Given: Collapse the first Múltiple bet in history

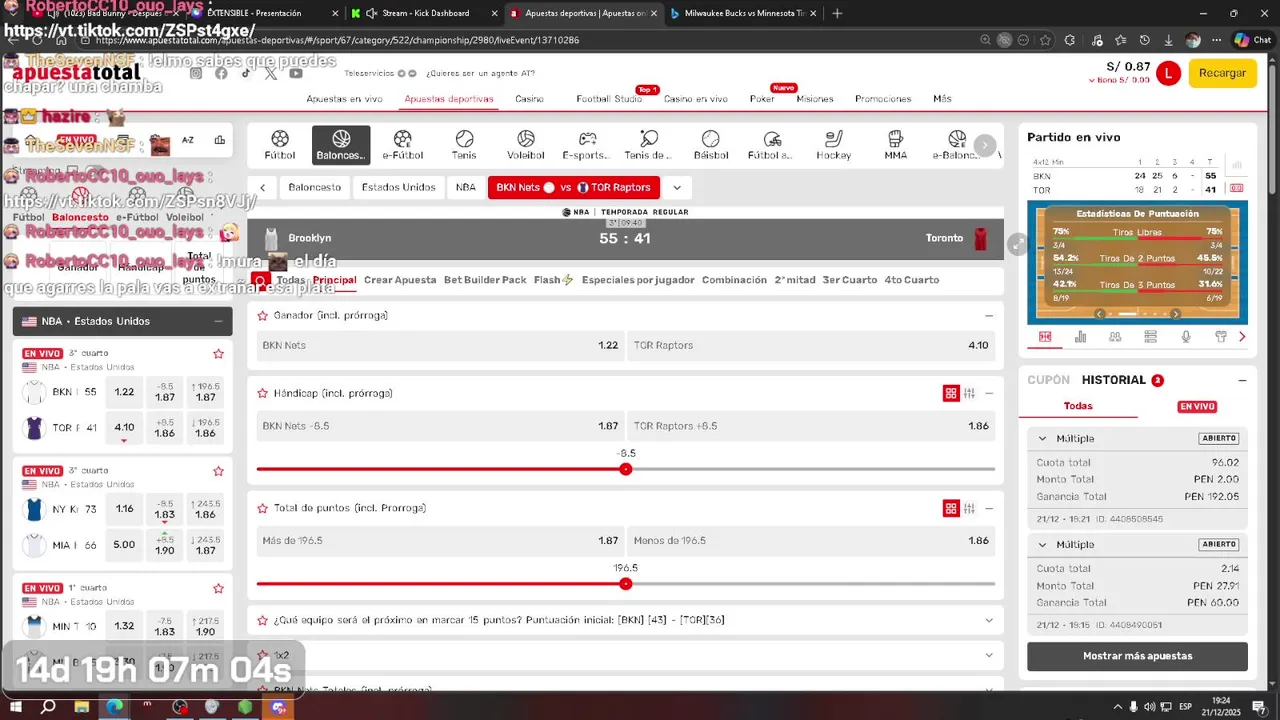Looking at the screenshot, I should [x=1042, y=438].
